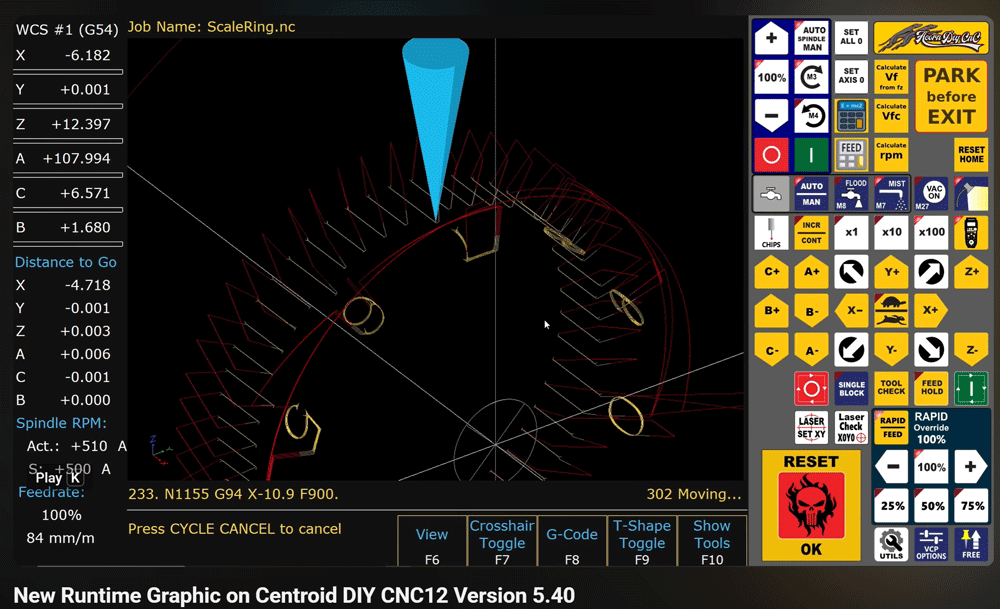
Task: Select the M4 counterclockwise spindle icon
Action: [x=811, y=116]
